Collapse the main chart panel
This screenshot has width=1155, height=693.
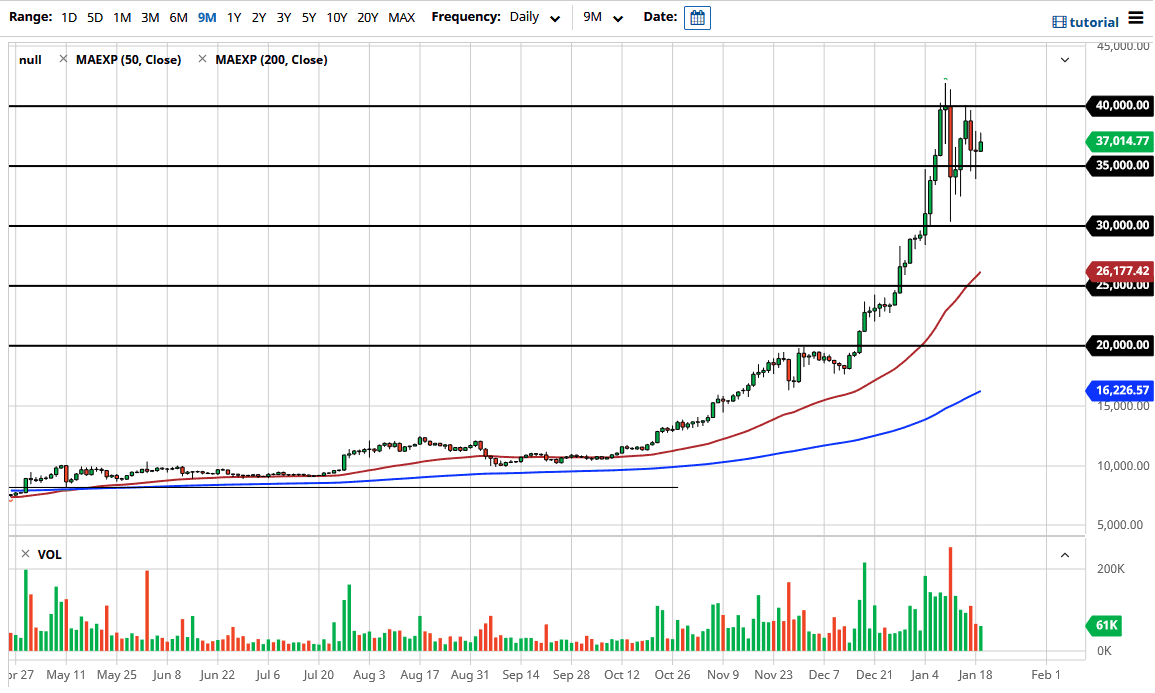pos(1065,59)
